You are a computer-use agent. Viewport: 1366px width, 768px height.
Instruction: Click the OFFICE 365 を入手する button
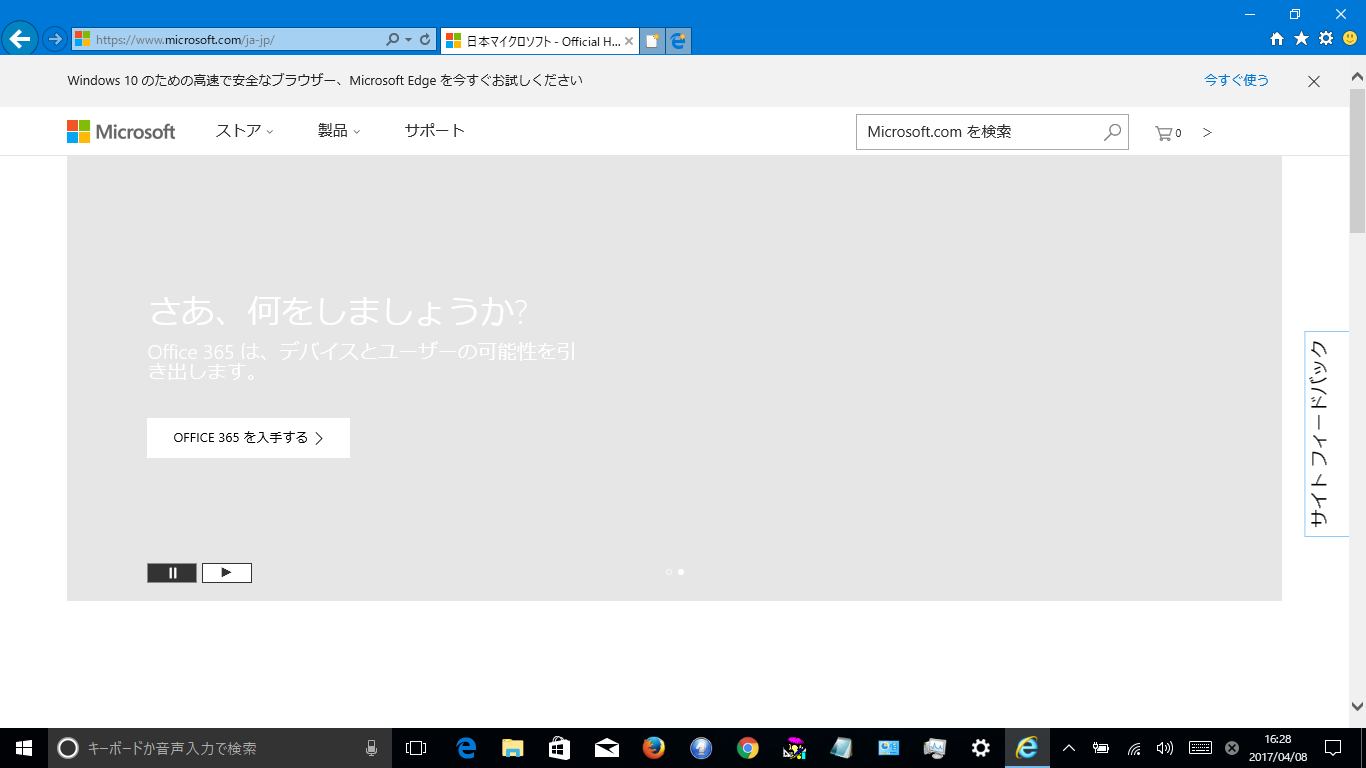(x=248, y=438)
